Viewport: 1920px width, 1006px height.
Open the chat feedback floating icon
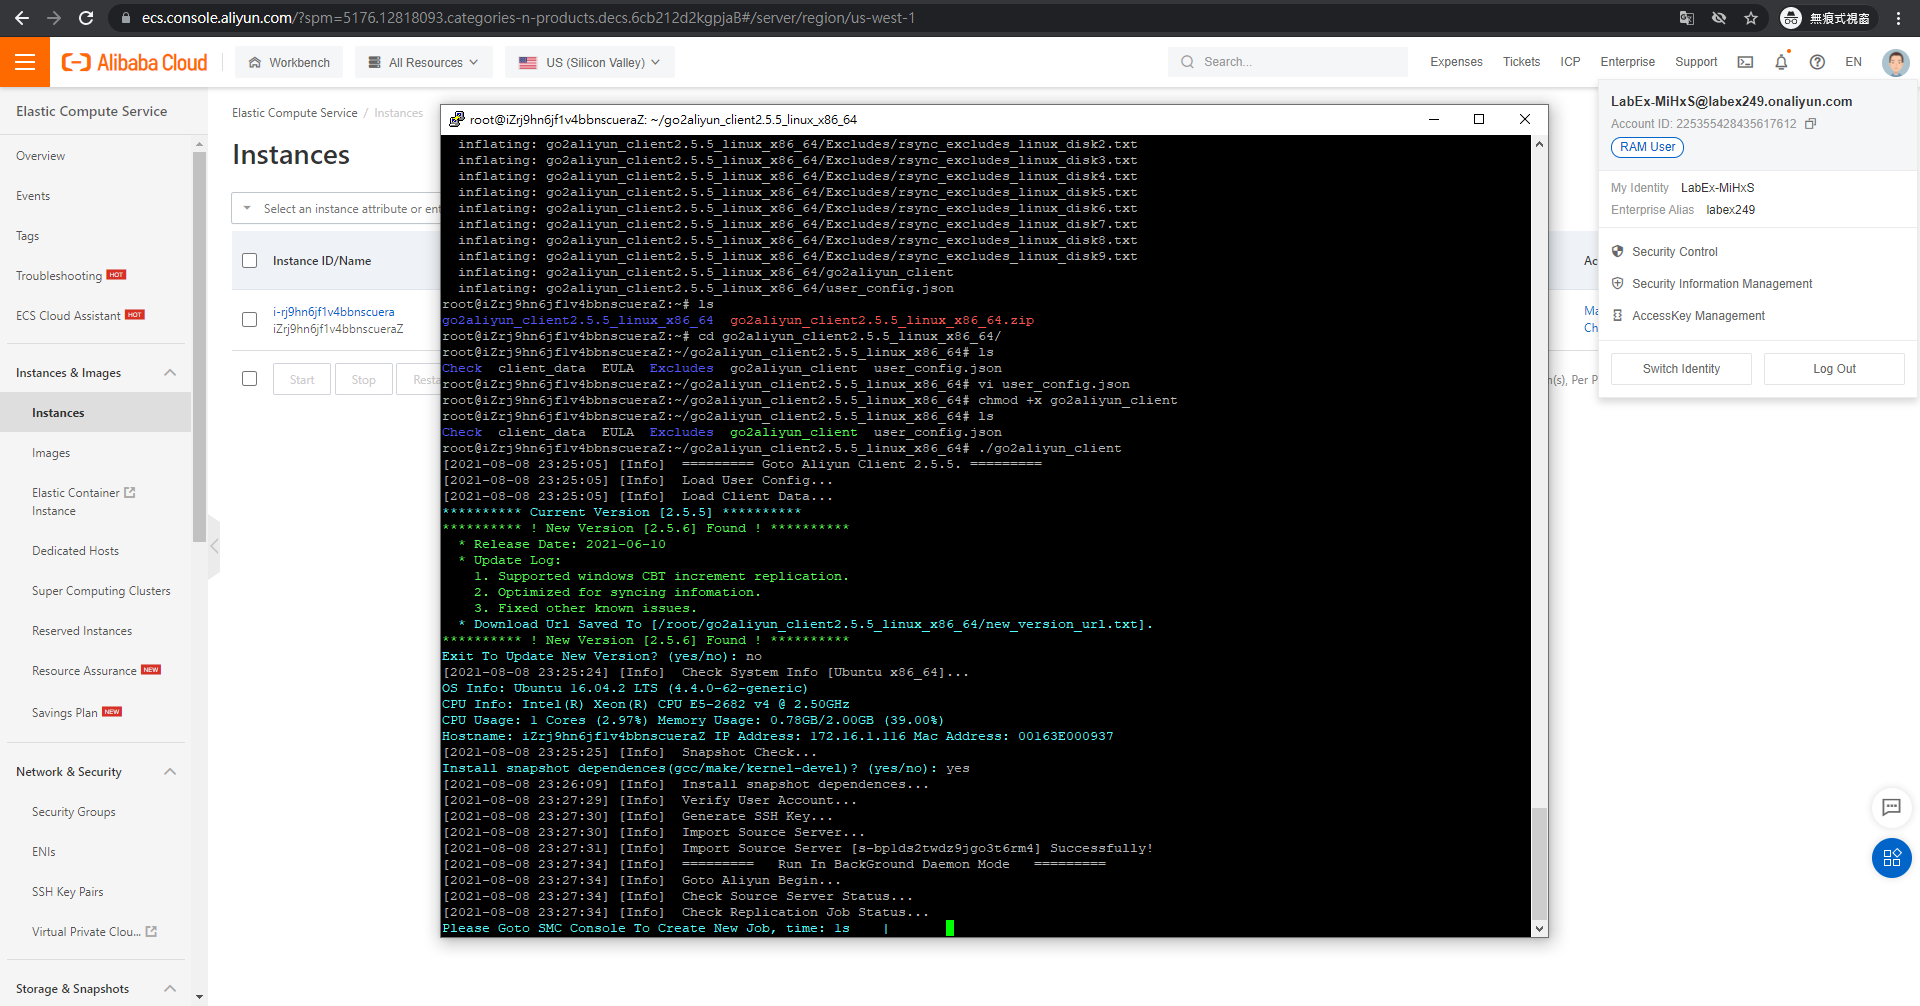click(x=1891, y=807)
